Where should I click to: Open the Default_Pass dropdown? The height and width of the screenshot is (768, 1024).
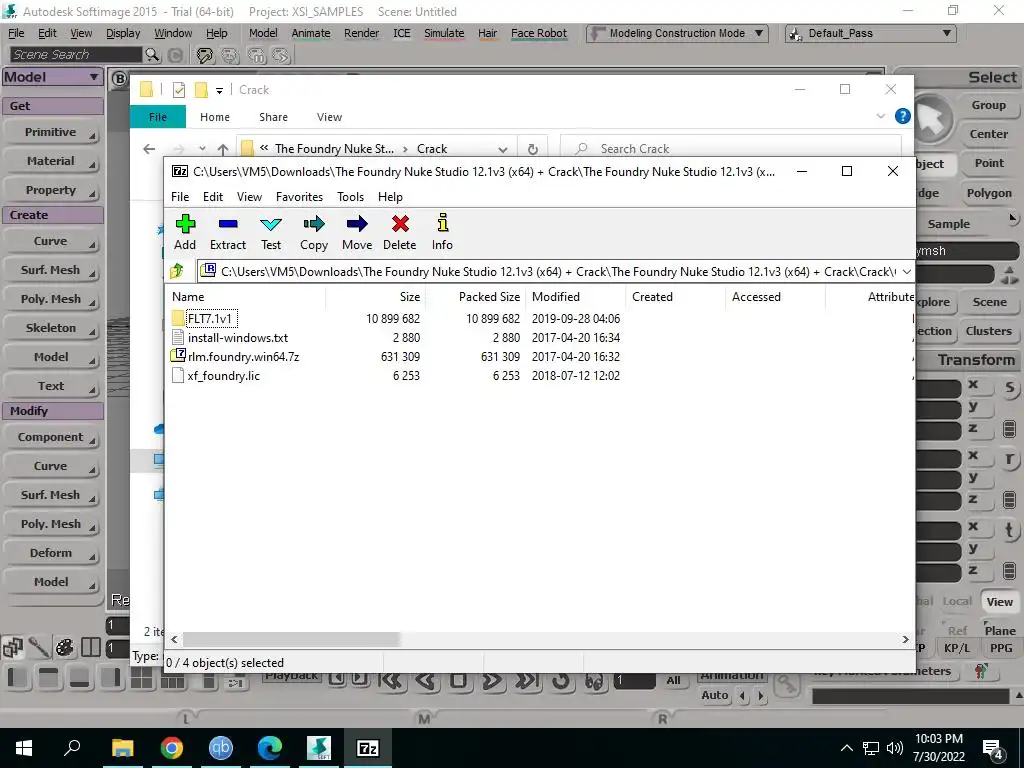[871, 33]
